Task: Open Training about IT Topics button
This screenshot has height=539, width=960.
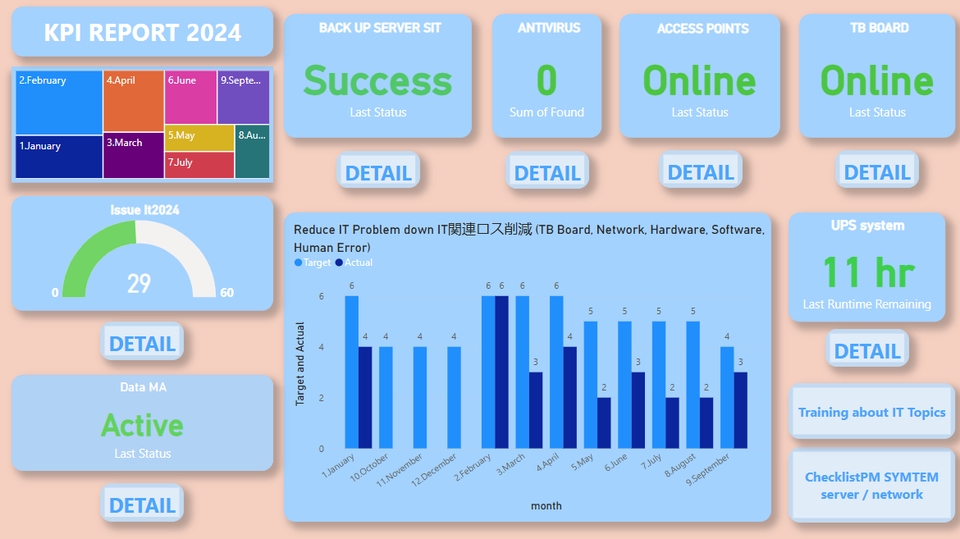Action: tap(871, 412)
